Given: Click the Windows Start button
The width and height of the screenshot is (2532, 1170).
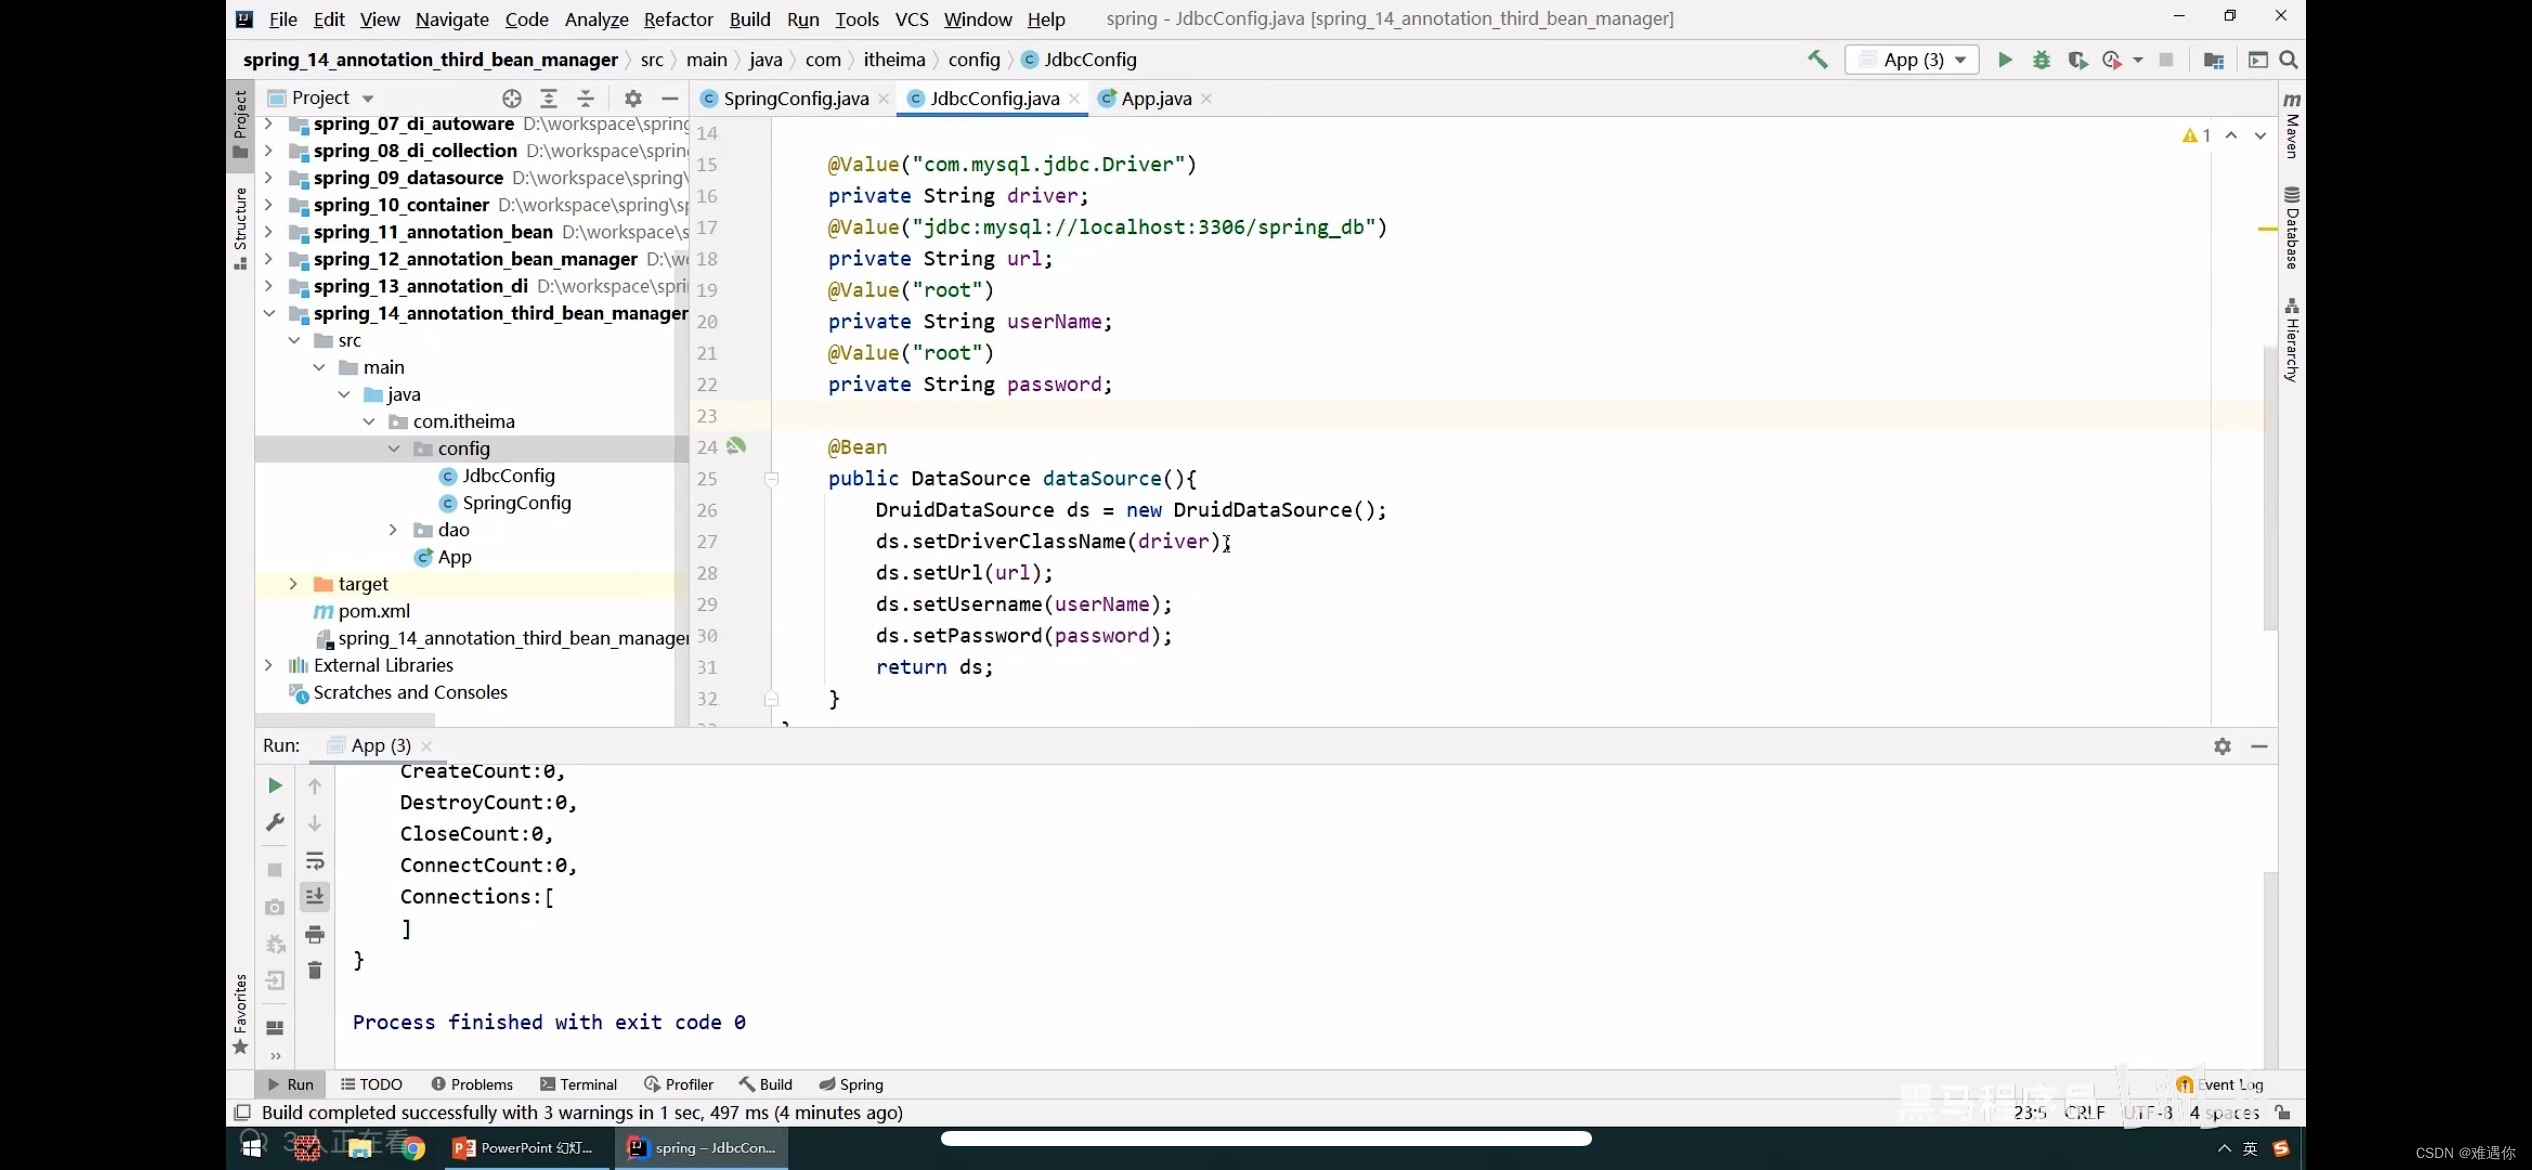Looking at the screenshot, I should [x=251, y=1148].
